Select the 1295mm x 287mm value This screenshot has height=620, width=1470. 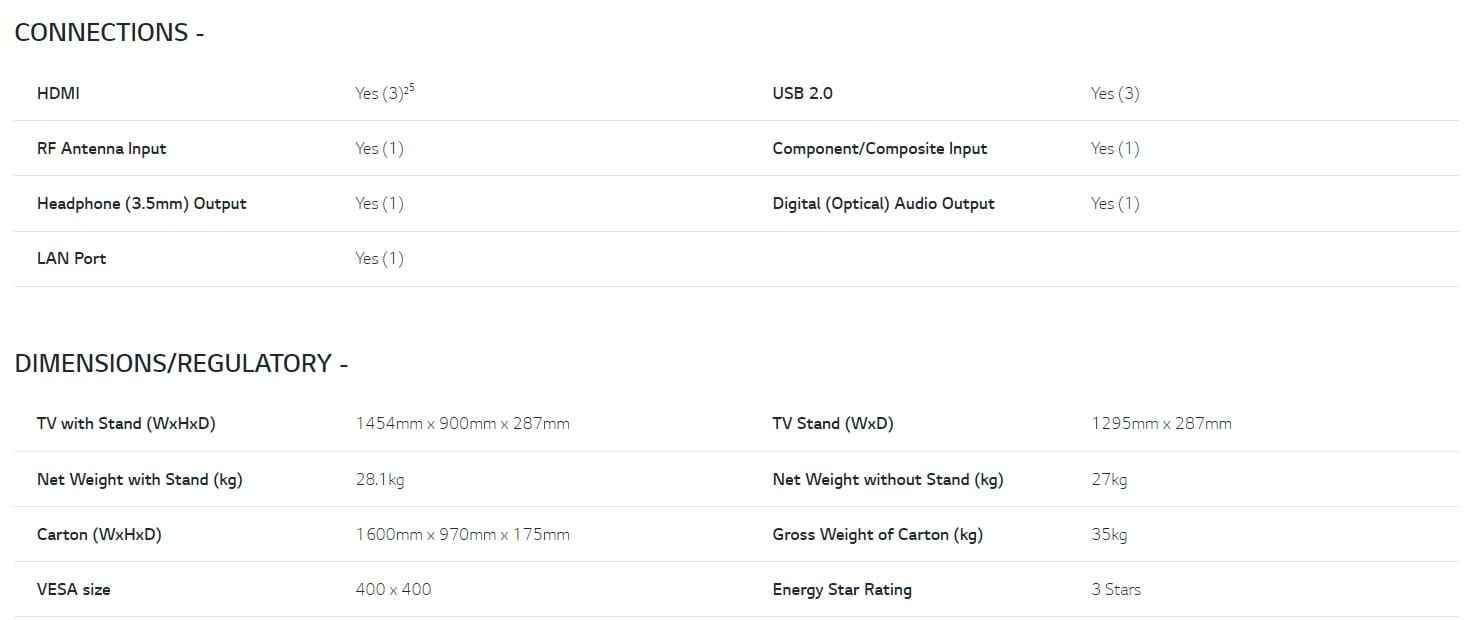(x=1161, y=423)
